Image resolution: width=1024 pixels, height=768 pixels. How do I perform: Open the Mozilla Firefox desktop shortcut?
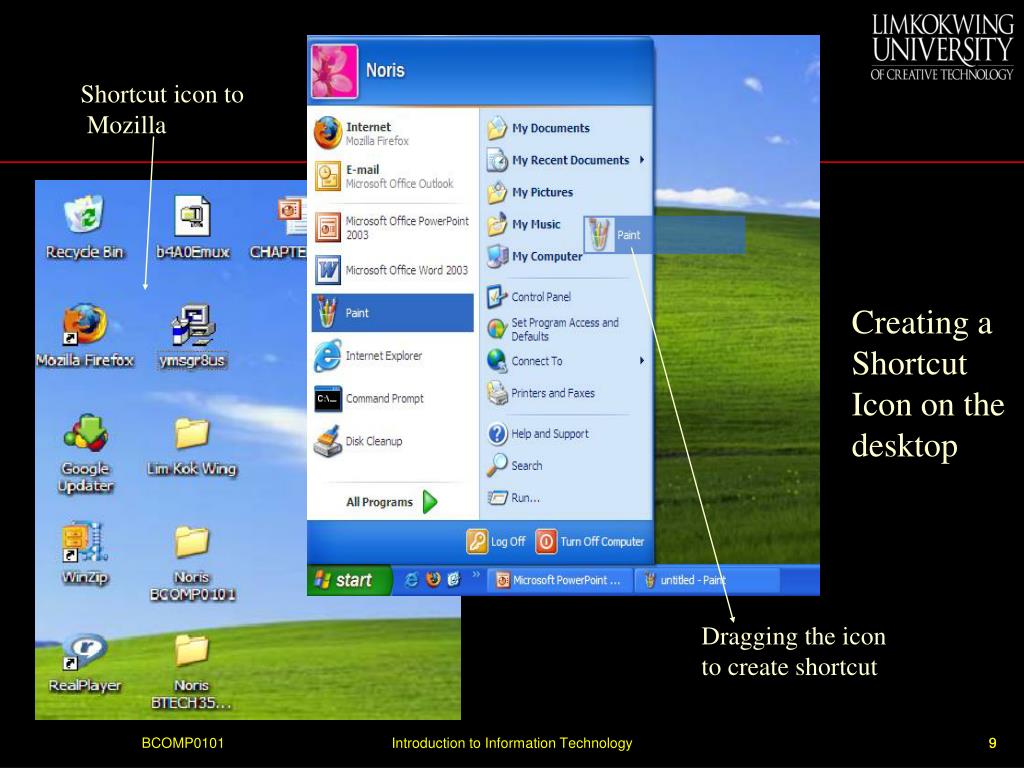coord(85,335)
